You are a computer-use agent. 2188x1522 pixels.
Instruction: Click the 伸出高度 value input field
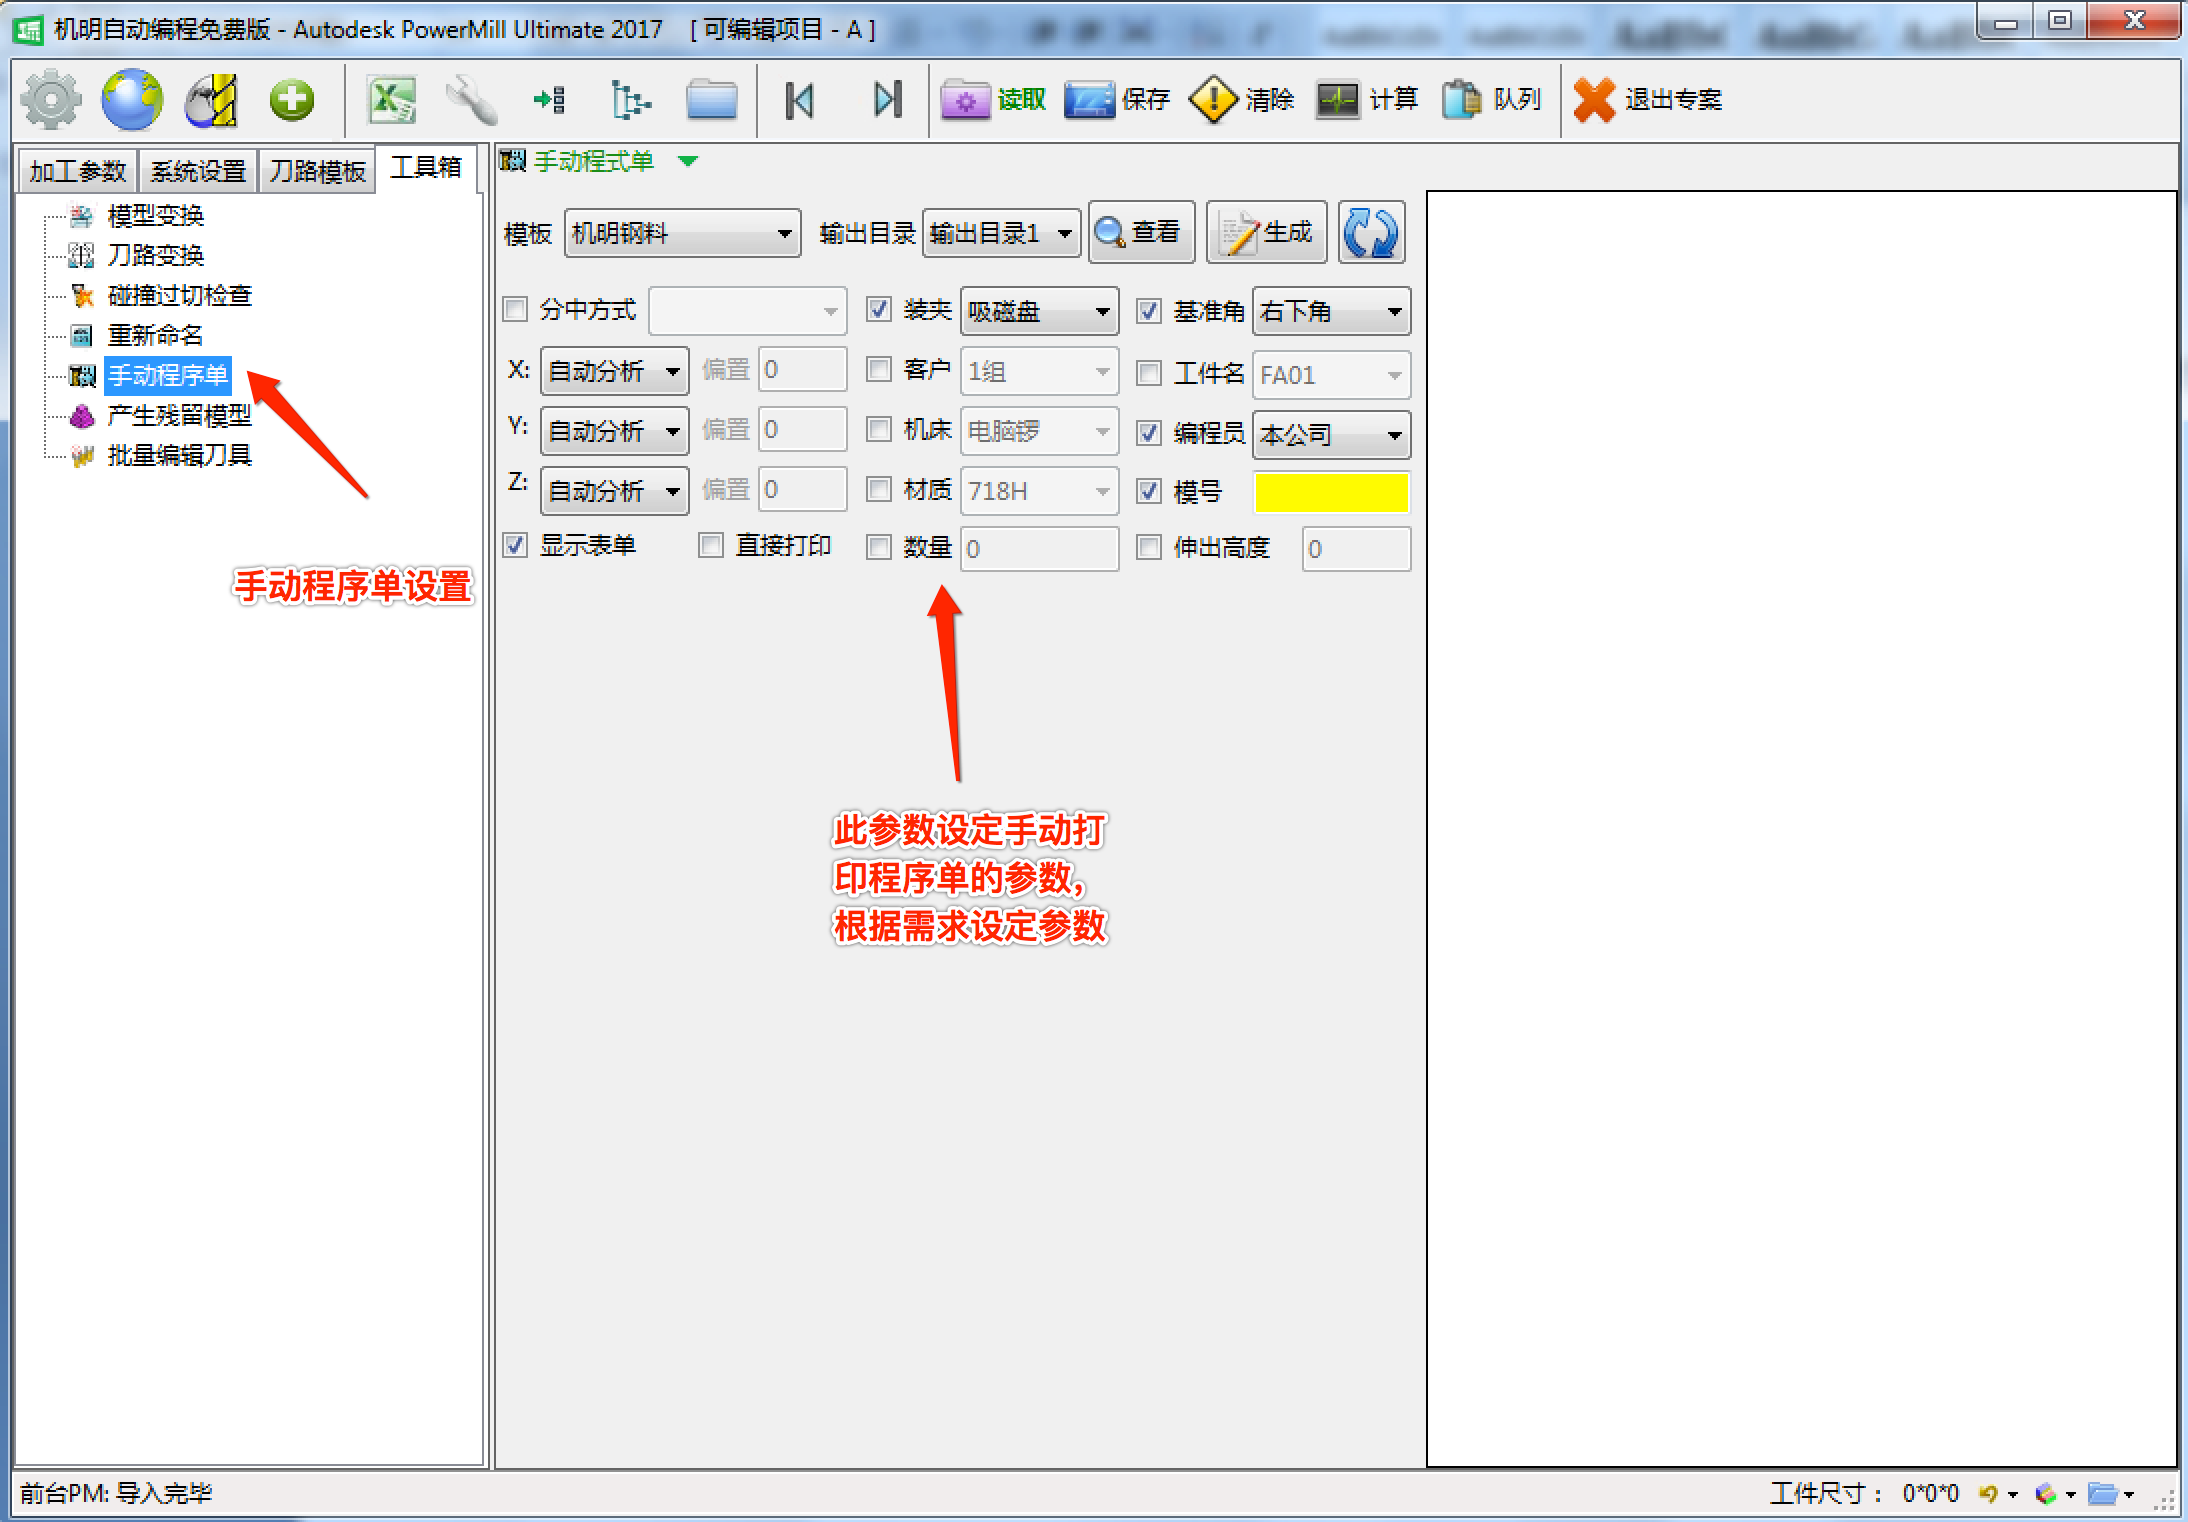click(x=1356, y=549)
